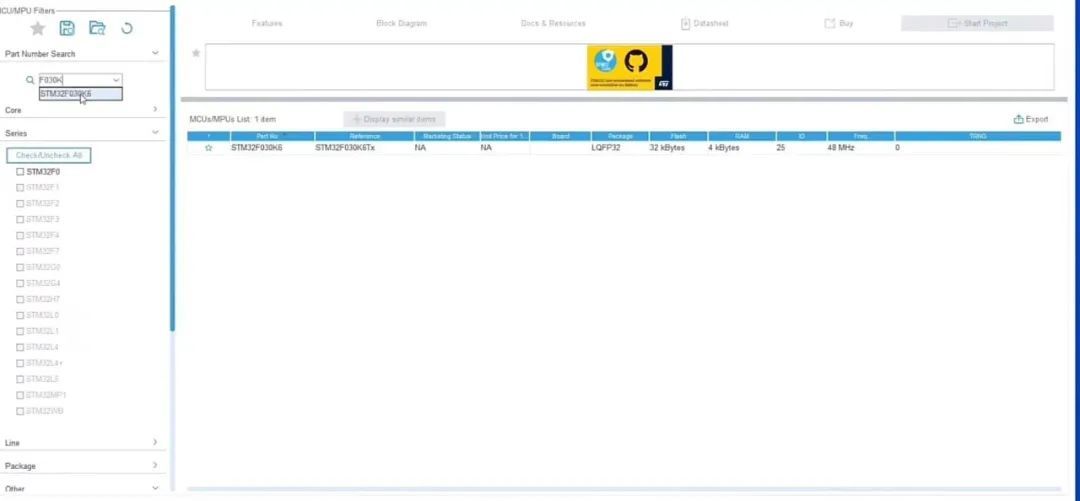Check the STM32F3 series checkbox

click(x=20, y=219)
